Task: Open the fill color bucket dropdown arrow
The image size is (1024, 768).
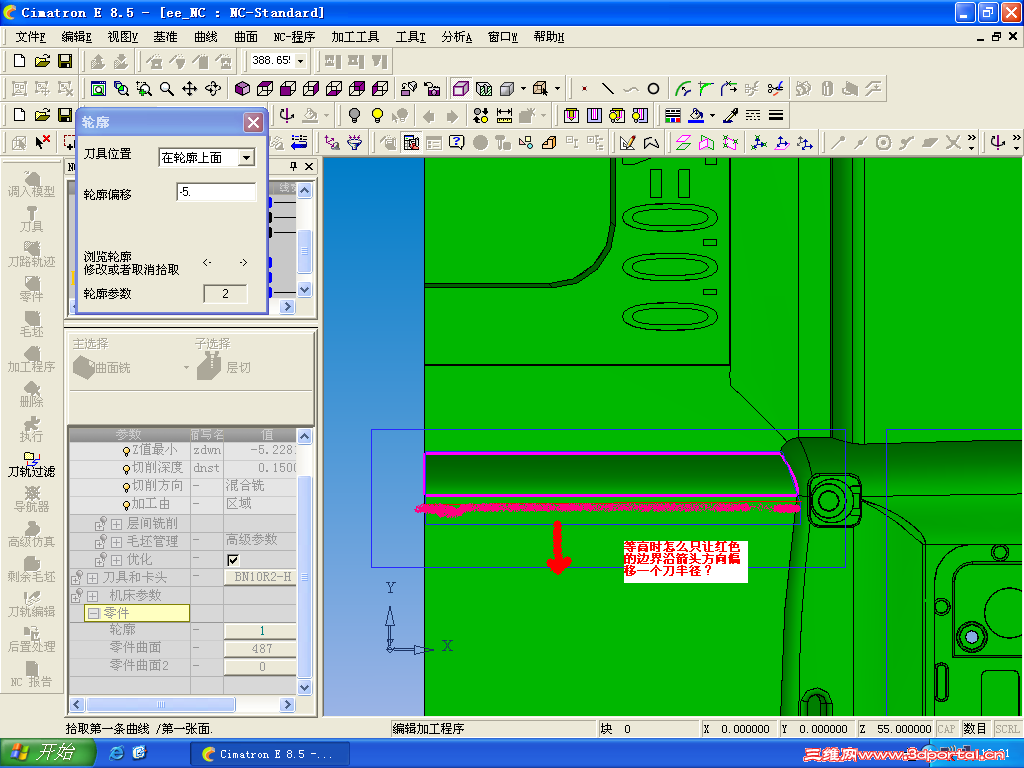Action: click(712, 116)
